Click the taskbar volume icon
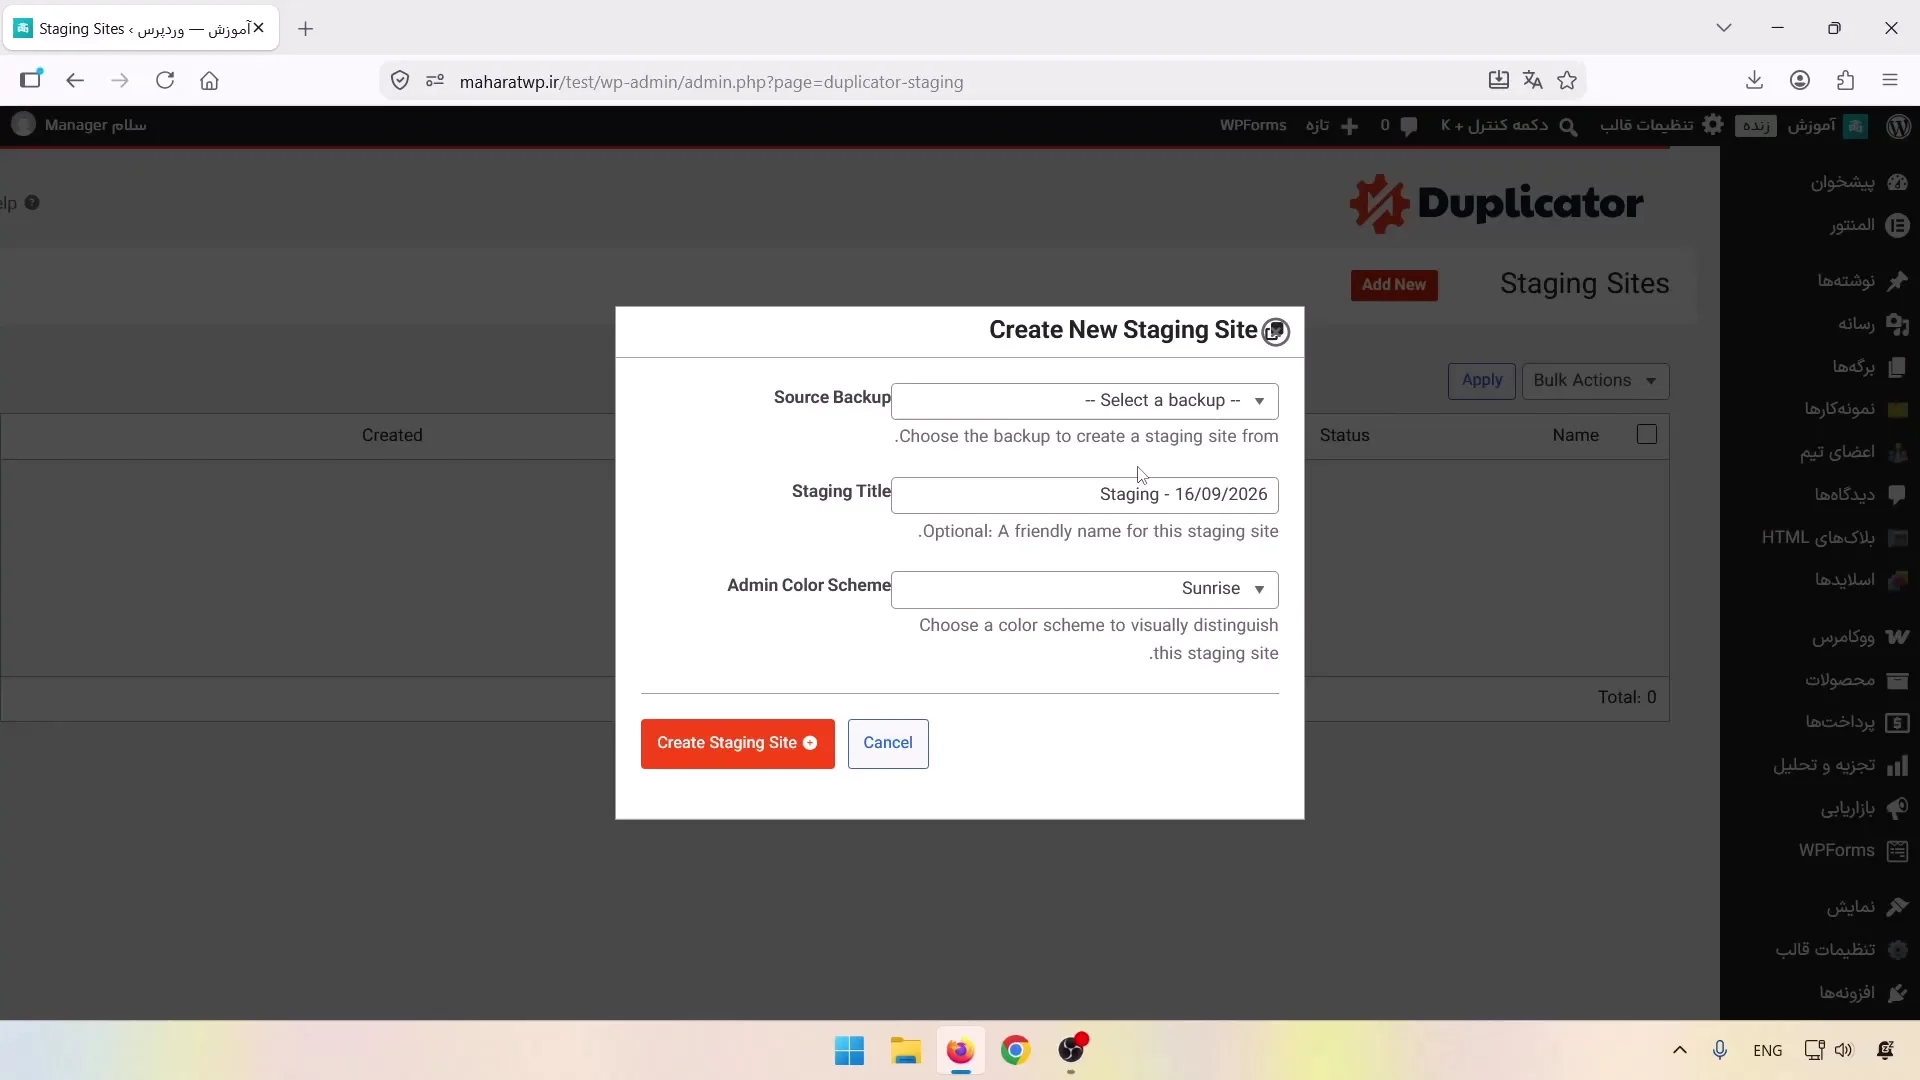1920x1080 pixels. pos(1844,1051)
